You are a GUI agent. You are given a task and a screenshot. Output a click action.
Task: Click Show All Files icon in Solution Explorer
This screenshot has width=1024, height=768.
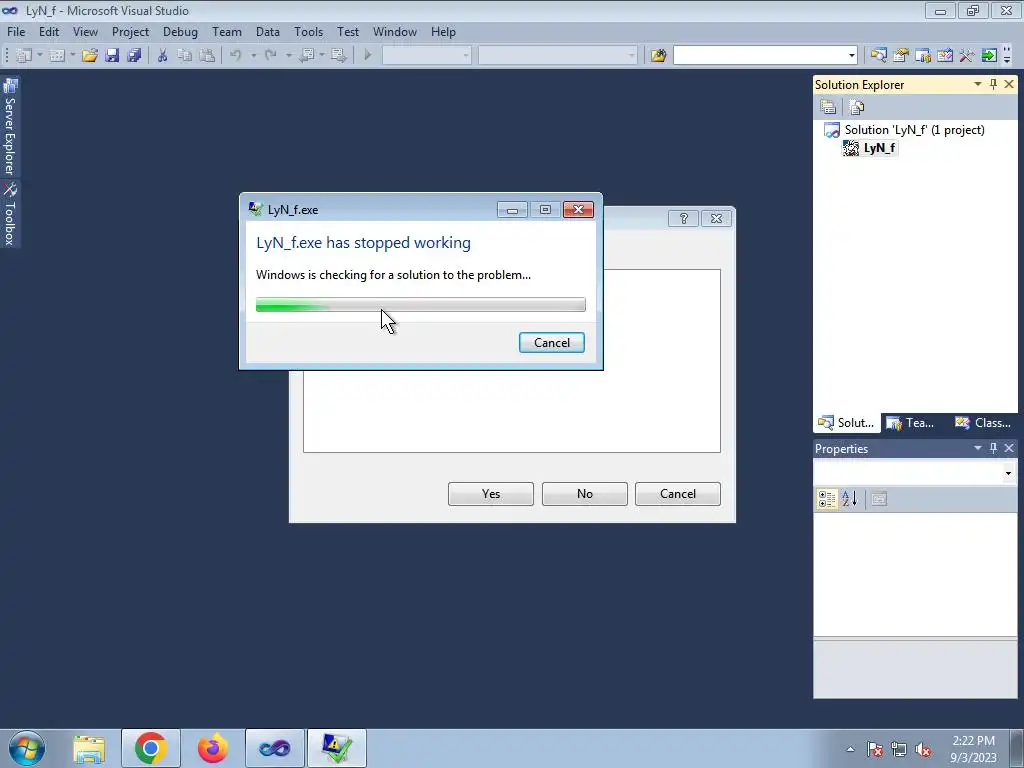(857, 106)
